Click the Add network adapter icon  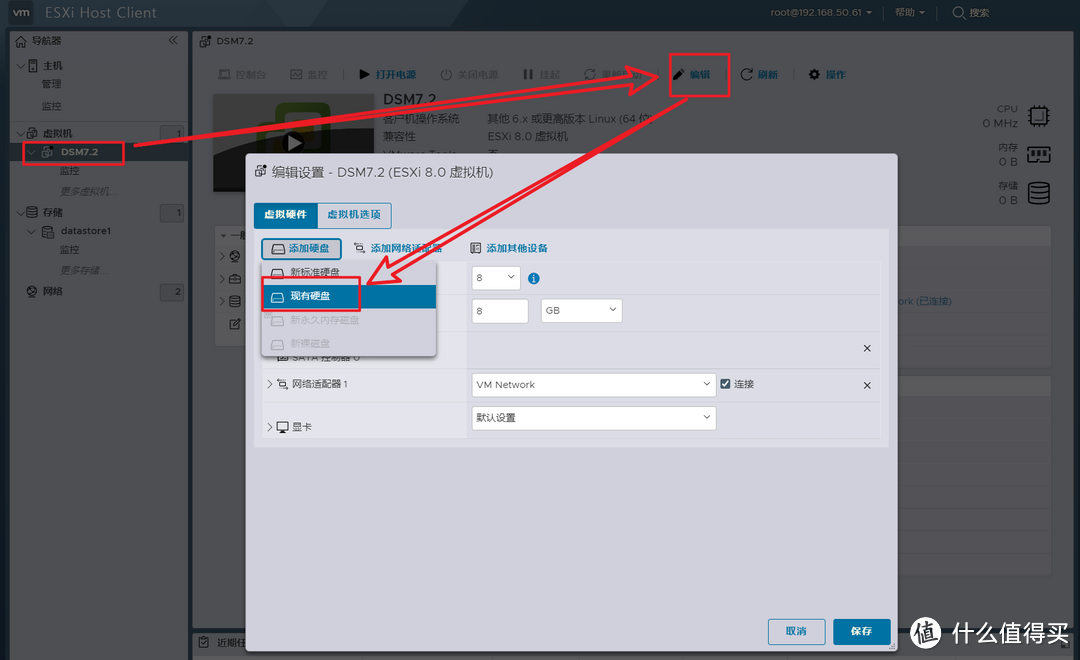360,248
